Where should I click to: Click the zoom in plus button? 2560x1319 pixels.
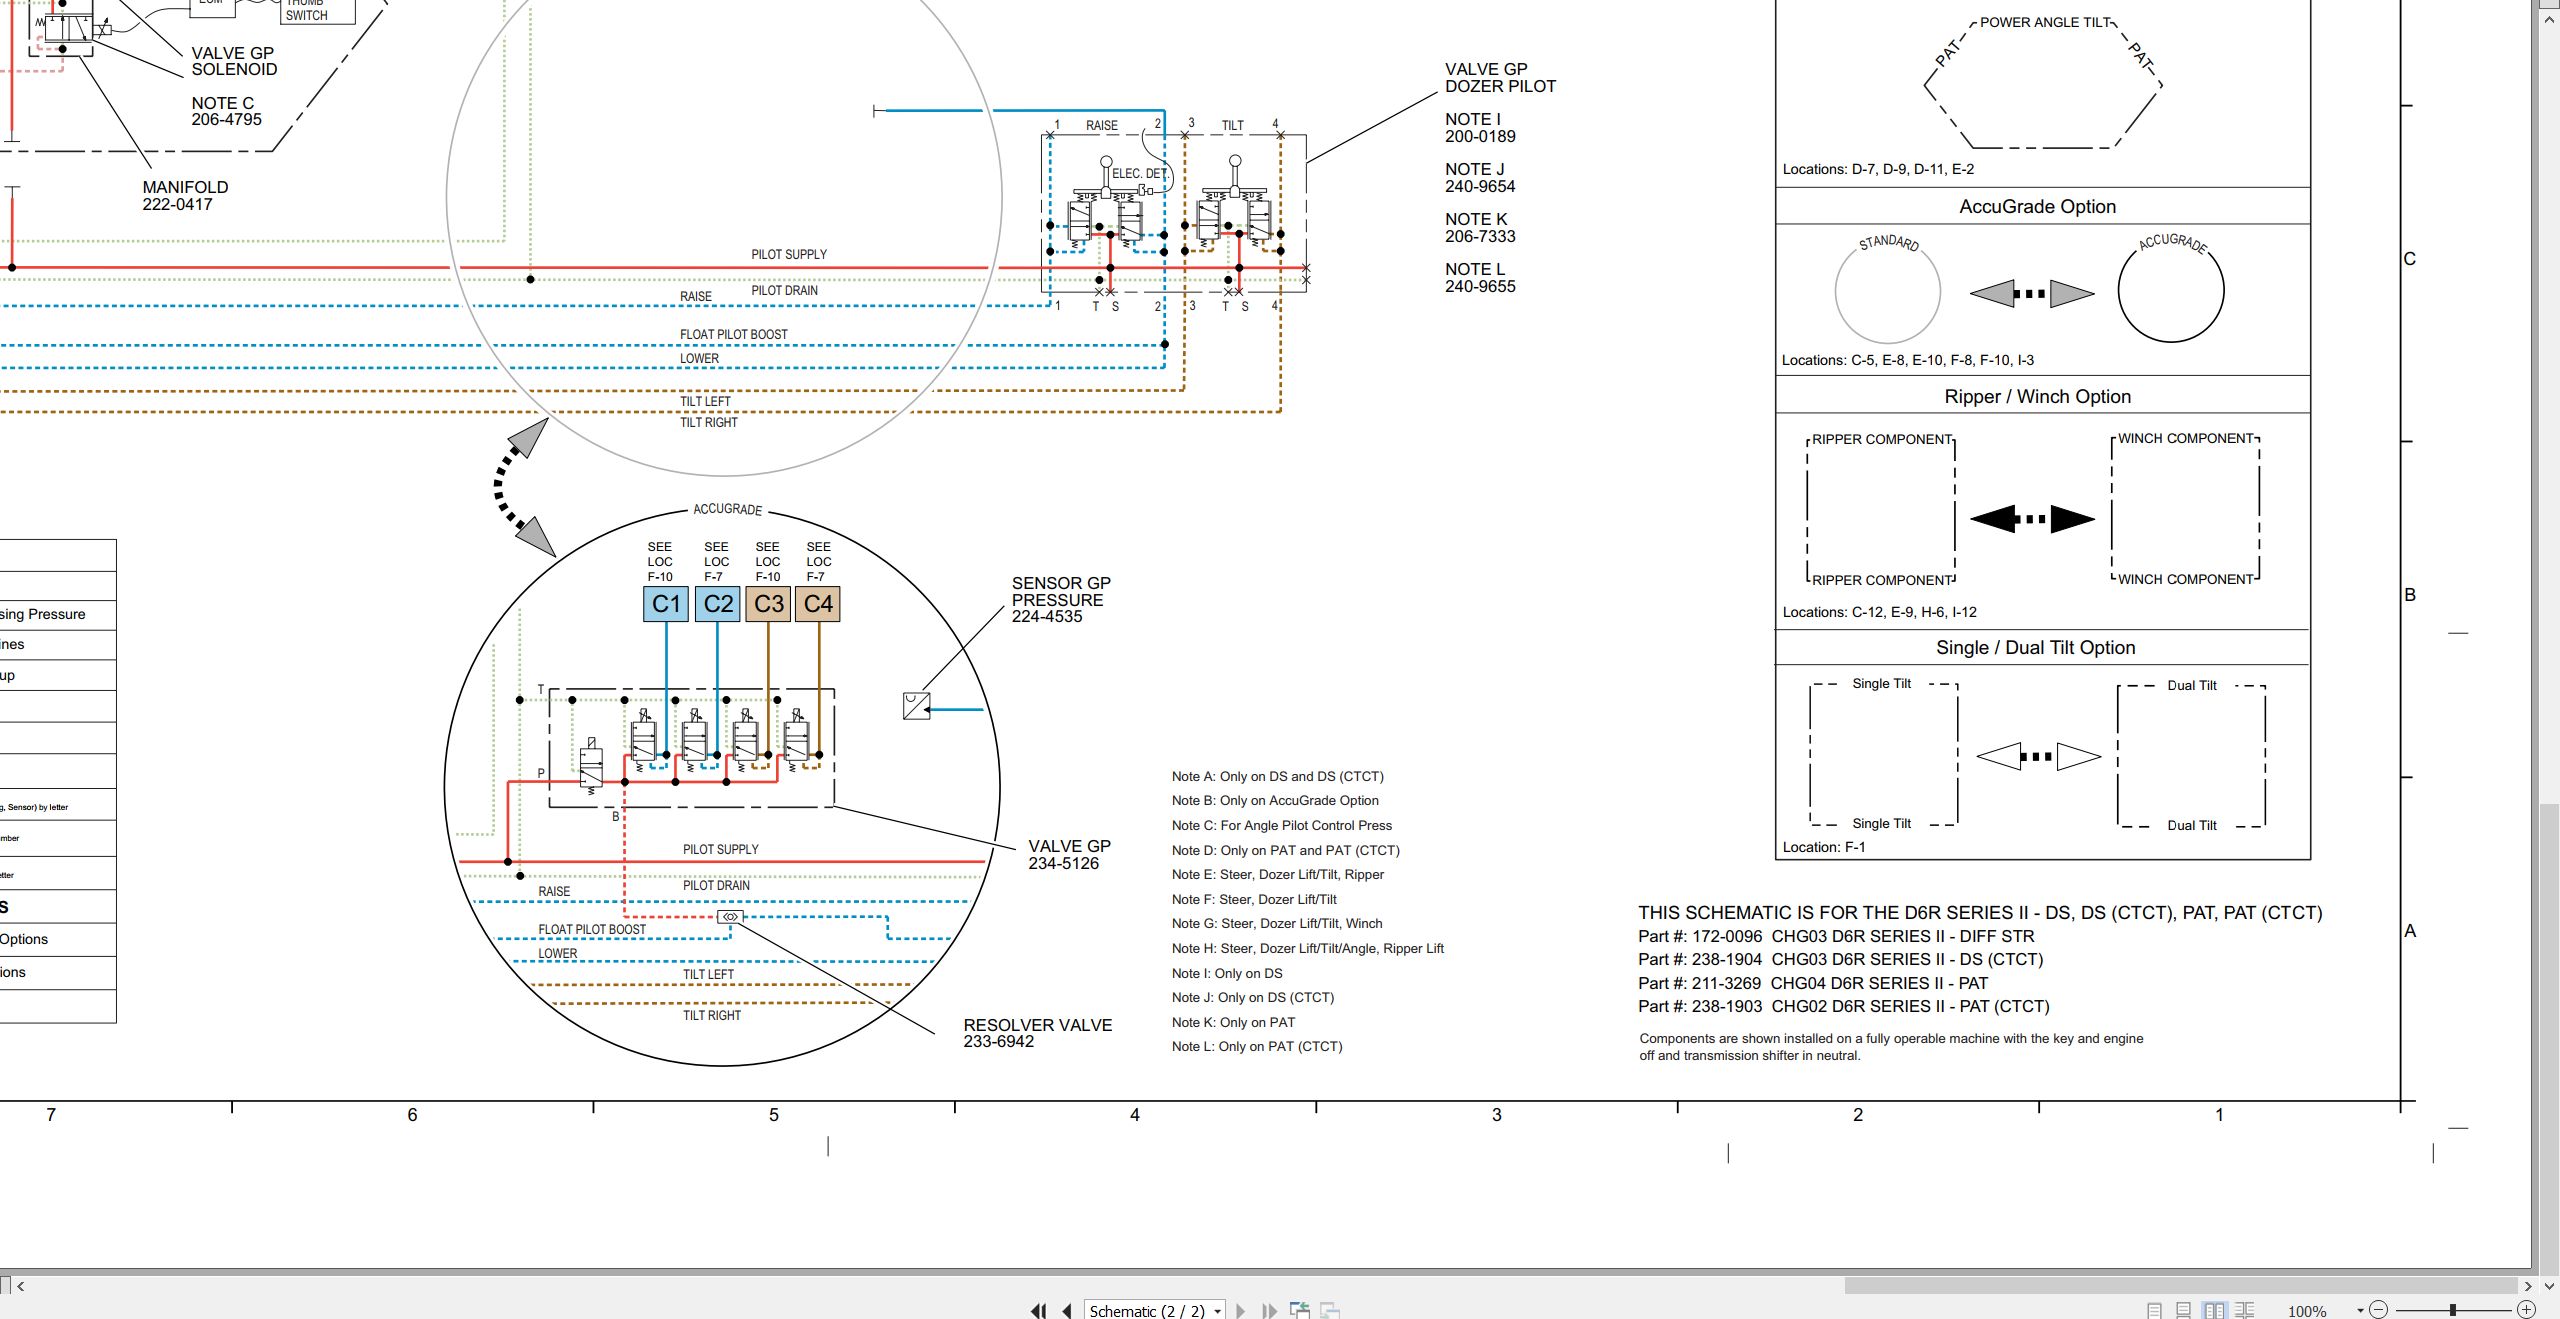[x=2526, y=1310]
